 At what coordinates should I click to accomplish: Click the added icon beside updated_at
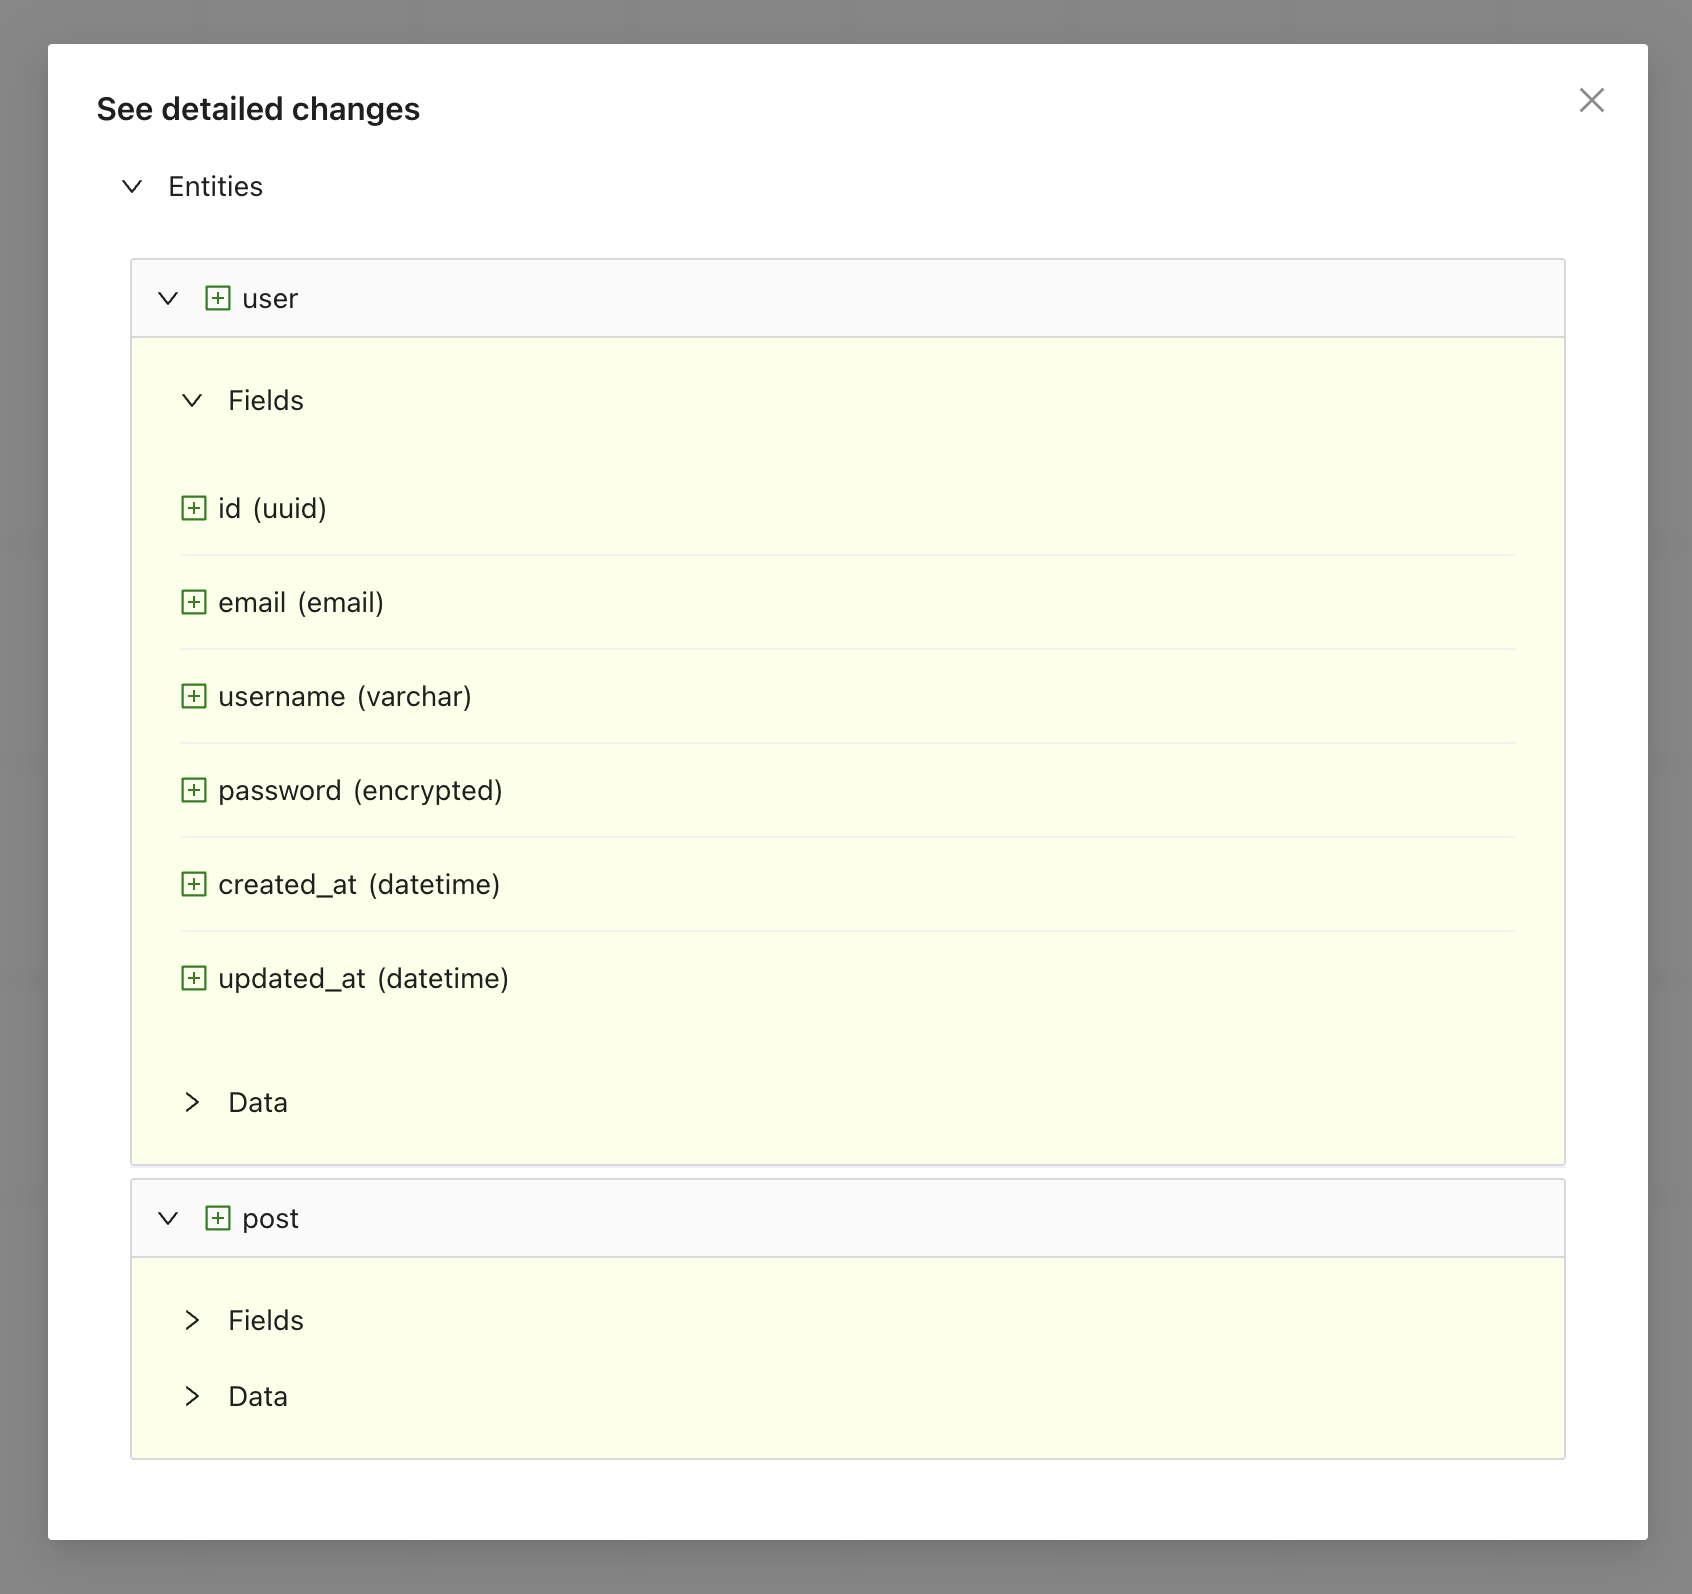[193, 979]
